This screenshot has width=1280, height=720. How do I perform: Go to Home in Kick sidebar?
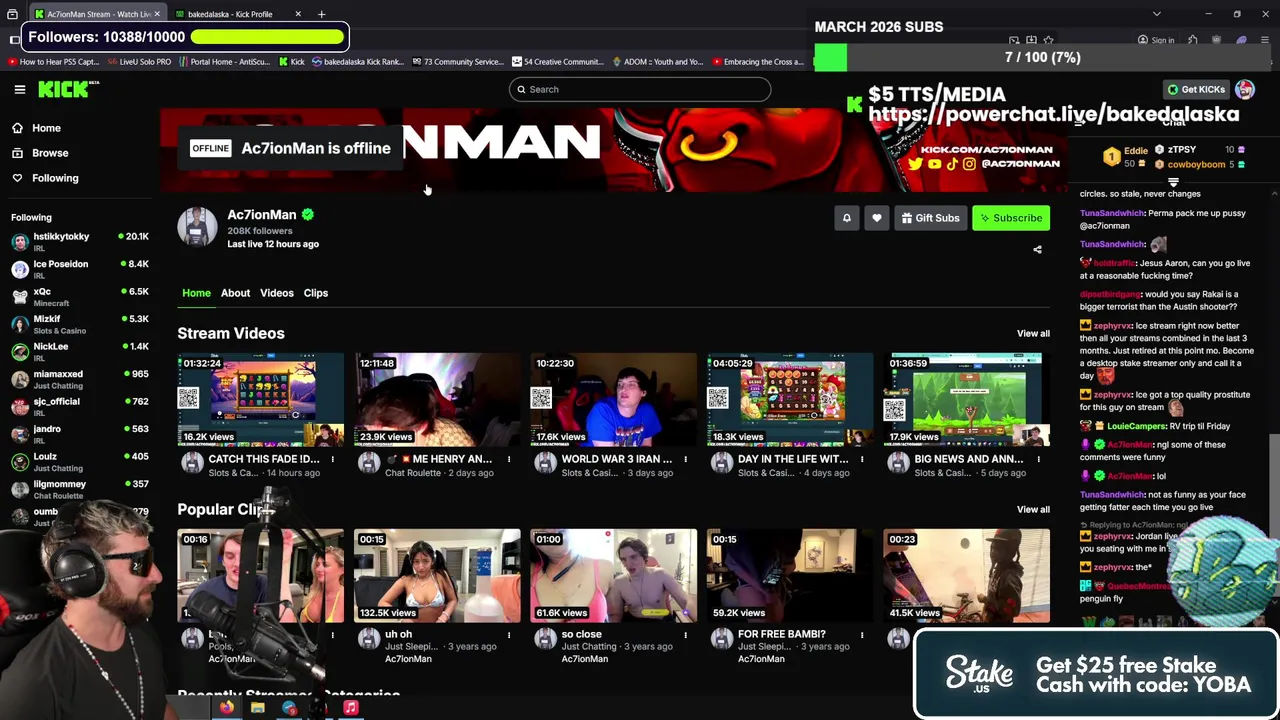36,128
